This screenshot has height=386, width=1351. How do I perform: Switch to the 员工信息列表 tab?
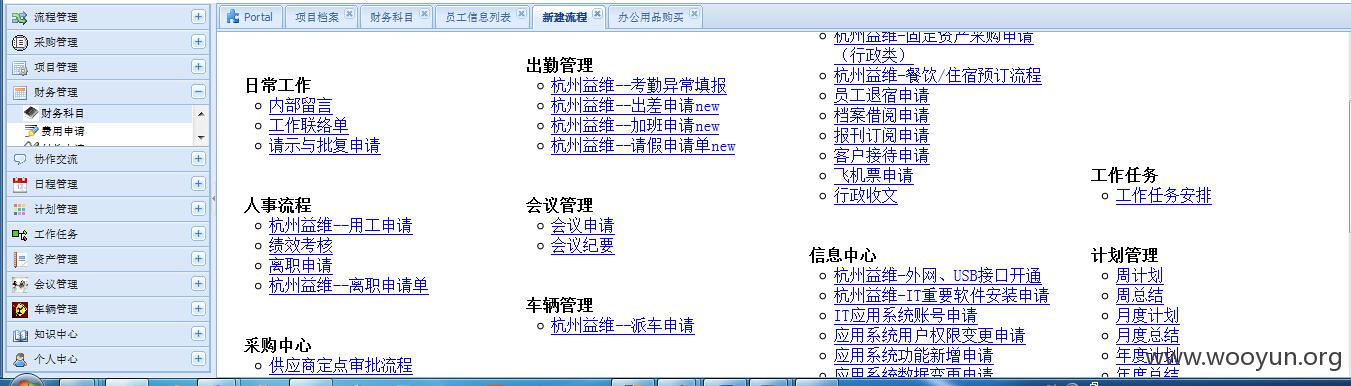(482, 17)
